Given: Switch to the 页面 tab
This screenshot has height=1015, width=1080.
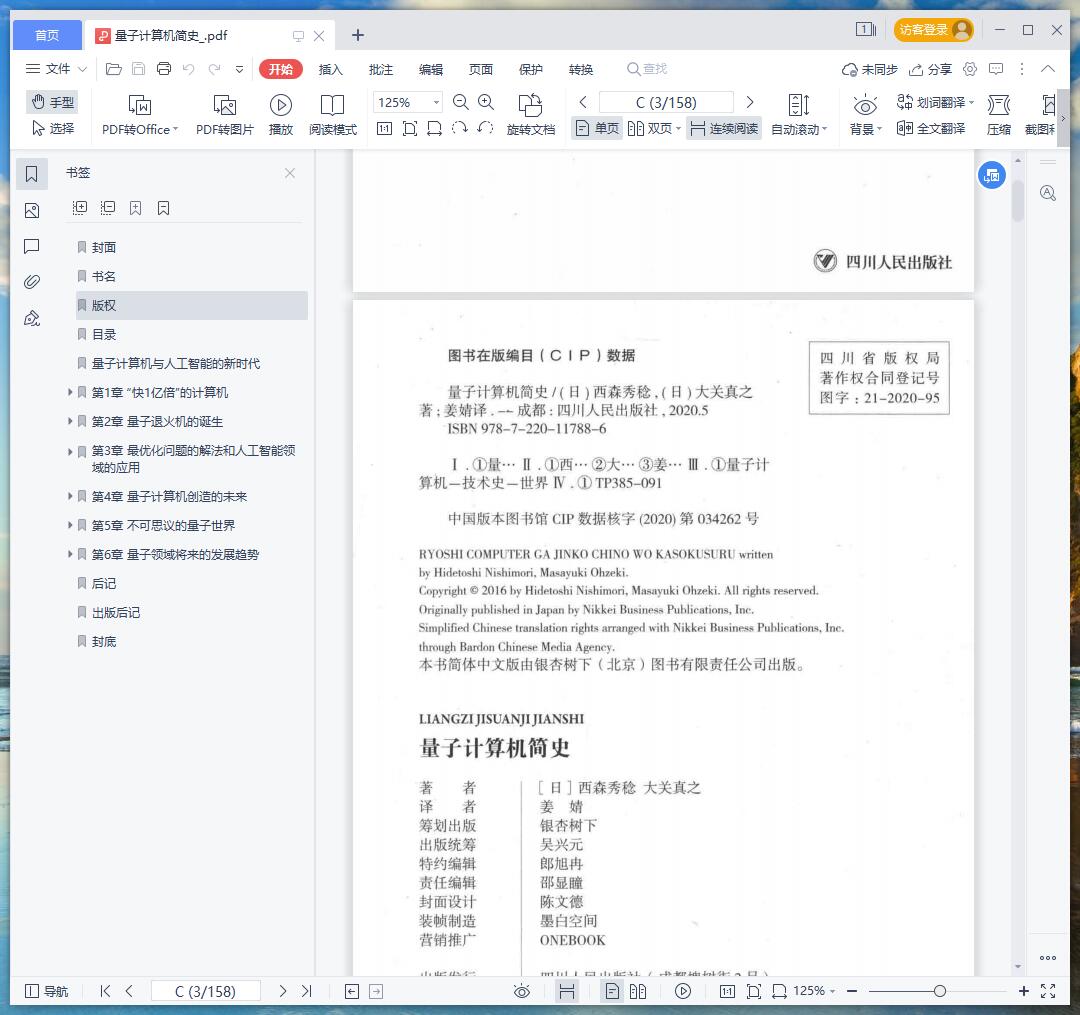Looking at the screenshot, I should click(481, 69).
